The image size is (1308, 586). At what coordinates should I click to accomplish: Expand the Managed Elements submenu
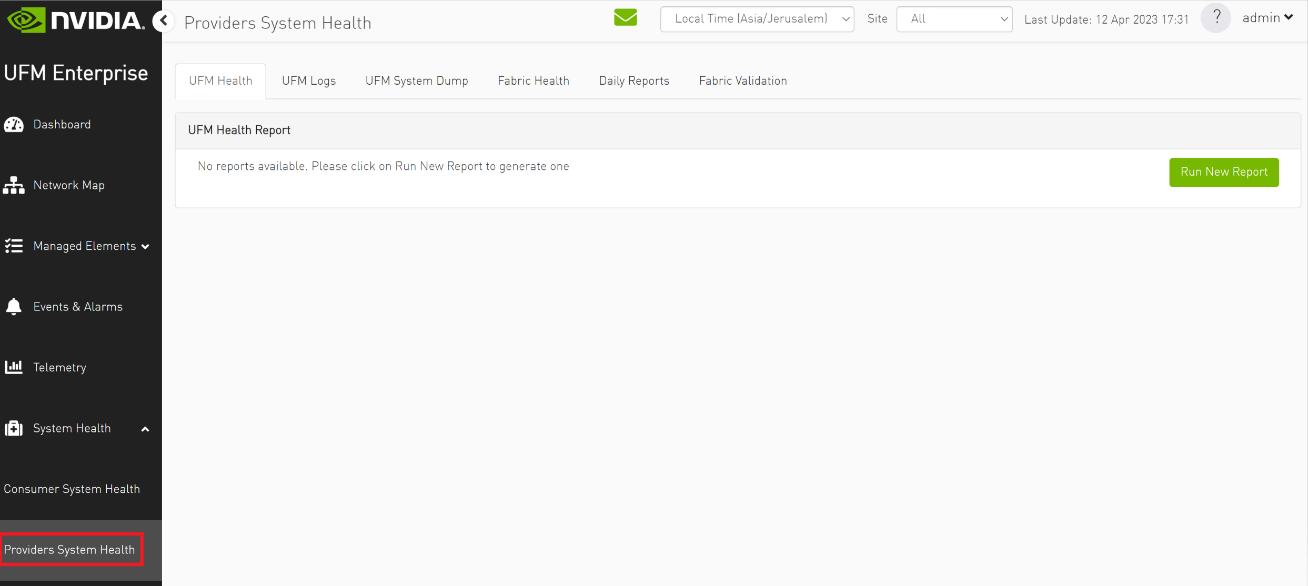[x=147, y=246]
